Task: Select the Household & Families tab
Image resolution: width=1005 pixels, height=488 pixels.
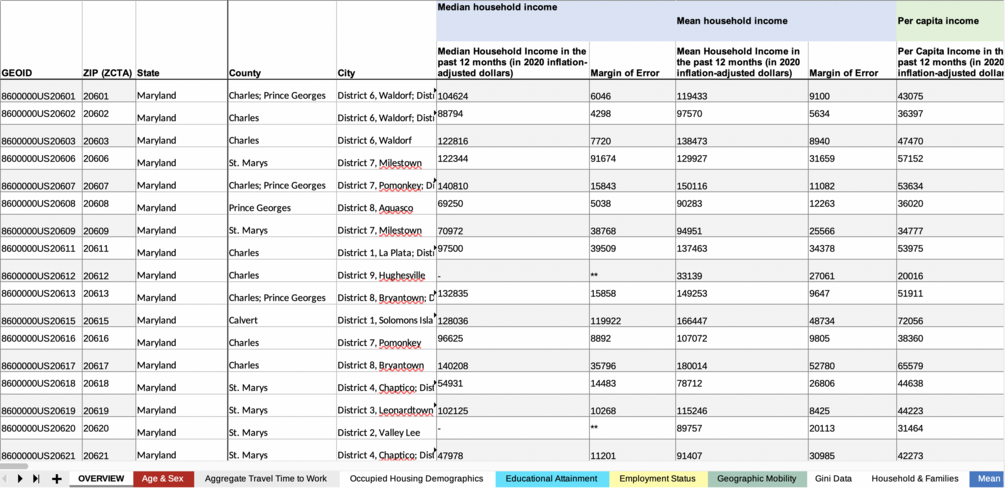Action: point(915,478)
